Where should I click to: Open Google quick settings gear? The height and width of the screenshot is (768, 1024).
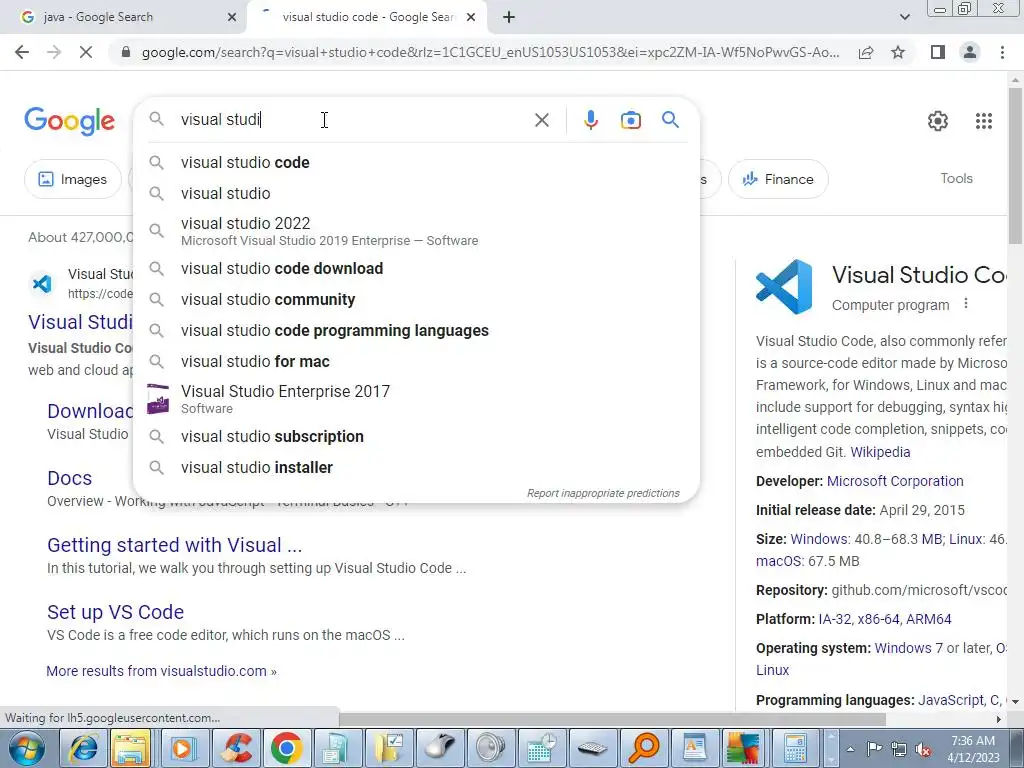[938, 121]
